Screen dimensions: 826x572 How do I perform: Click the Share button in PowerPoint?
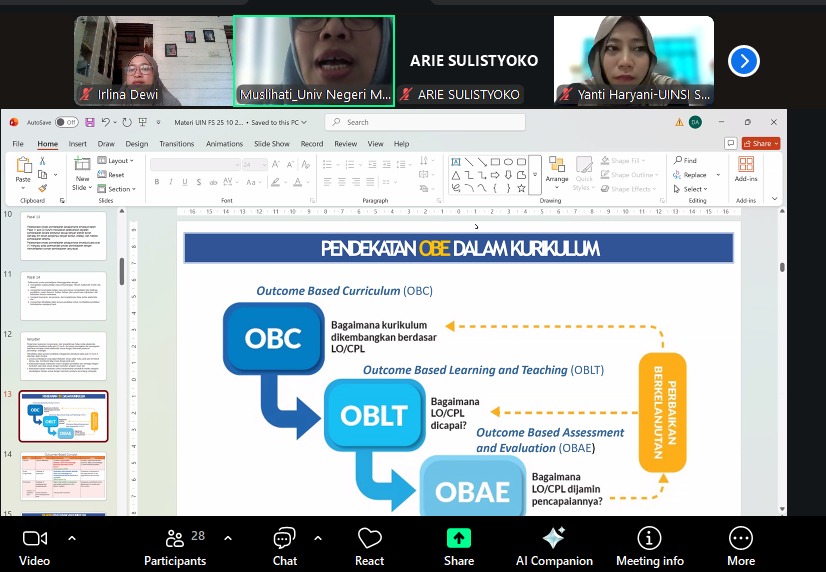coord(761,144)
